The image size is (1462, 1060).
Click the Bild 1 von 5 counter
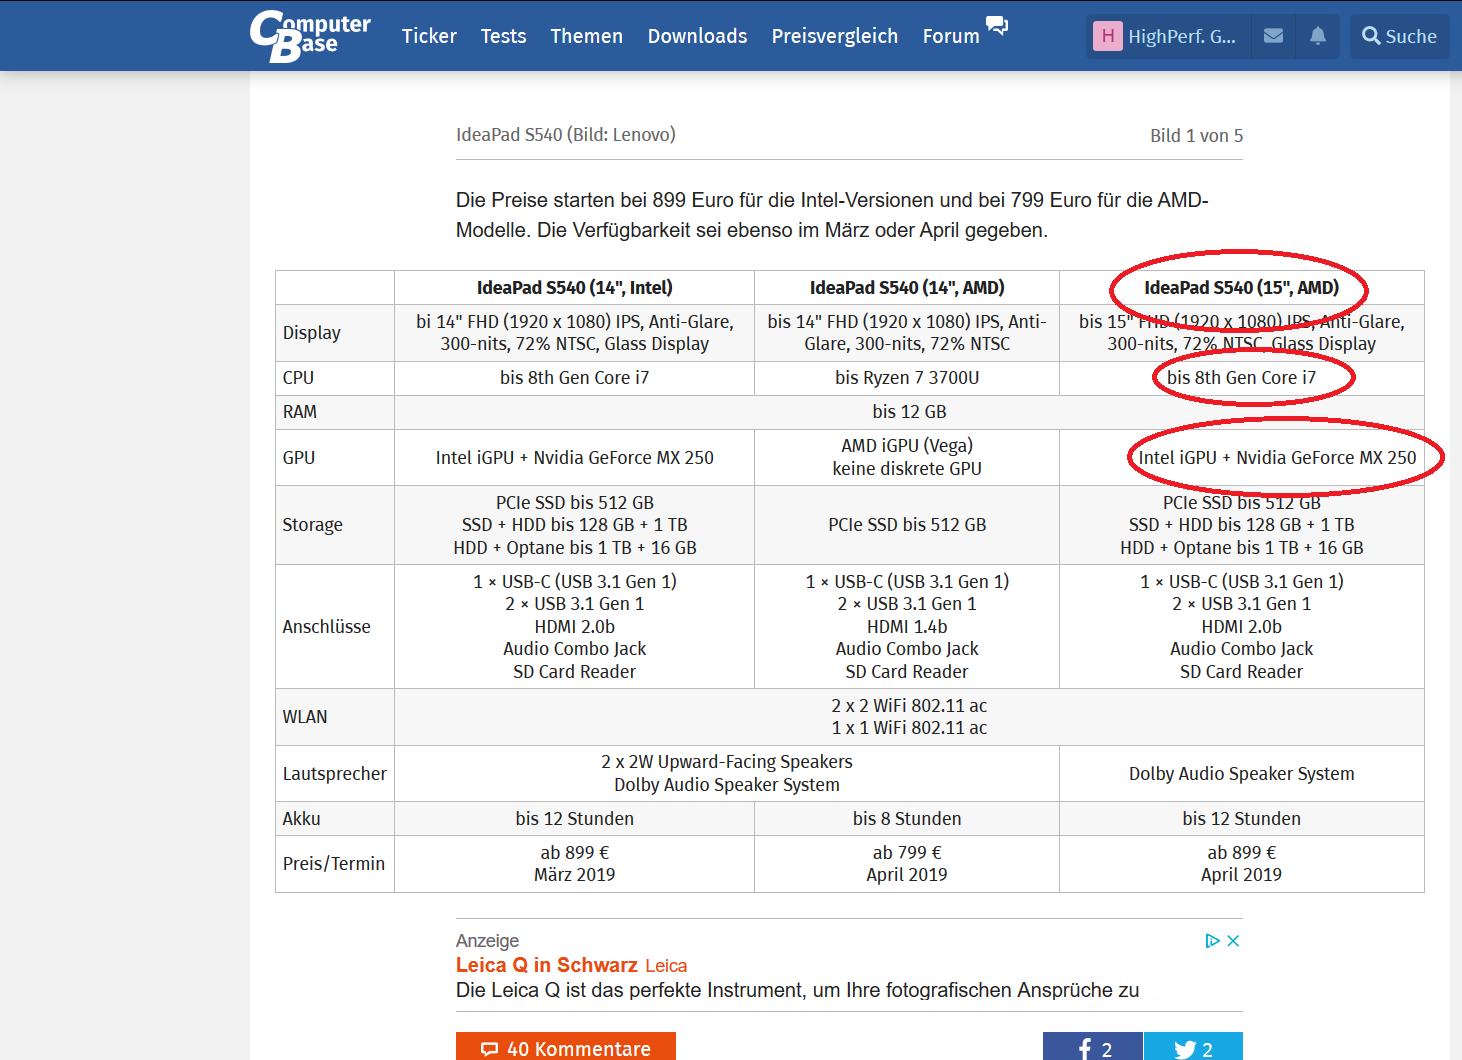click(1196, 136)
